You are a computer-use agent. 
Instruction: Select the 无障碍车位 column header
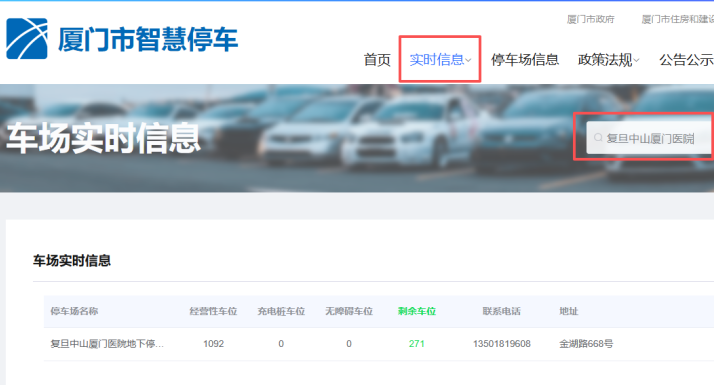click(349, 311)
